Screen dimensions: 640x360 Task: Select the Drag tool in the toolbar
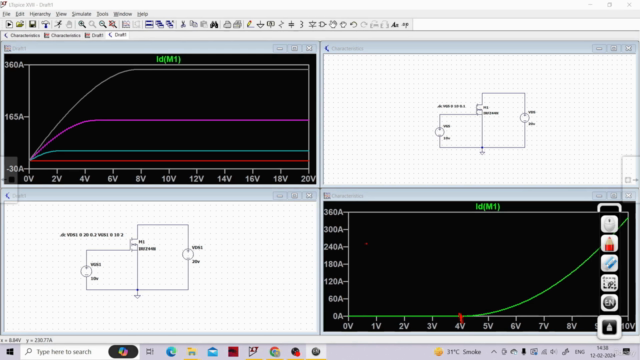343,24
